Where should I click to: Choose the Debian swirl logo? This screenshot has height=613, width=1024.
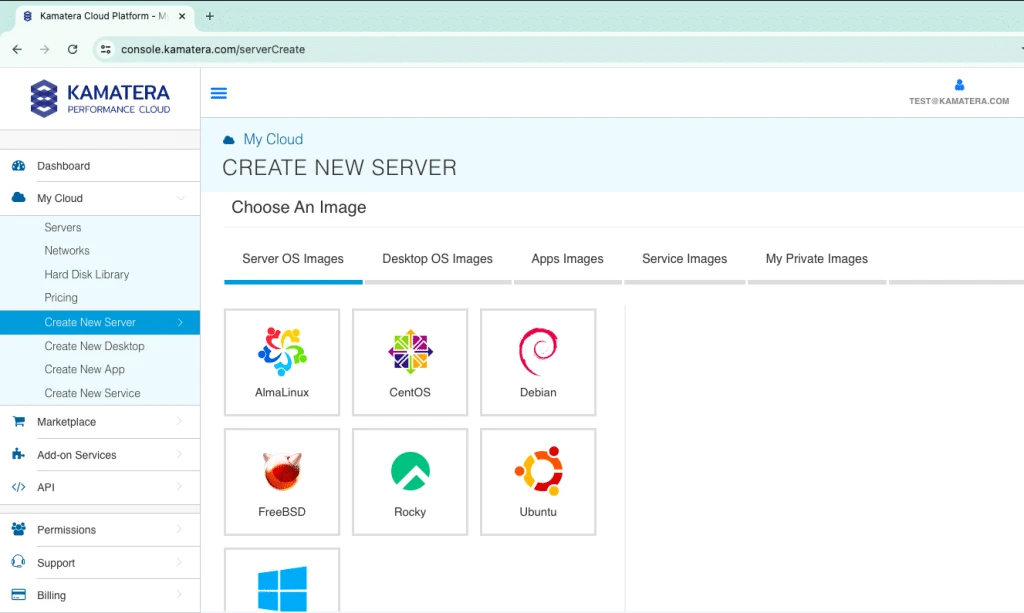[538, 351]
